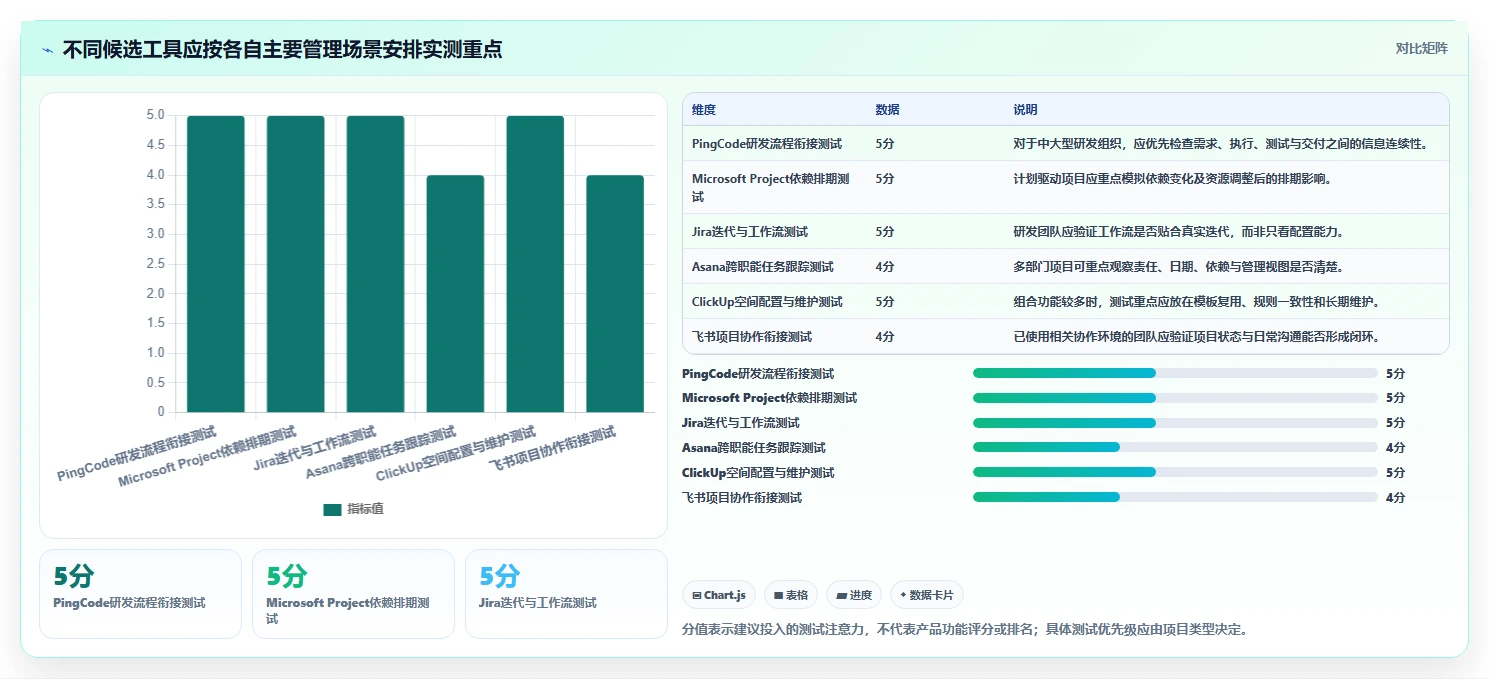Click the footnote starting 分值表示建议投入

tap(965, 629)
